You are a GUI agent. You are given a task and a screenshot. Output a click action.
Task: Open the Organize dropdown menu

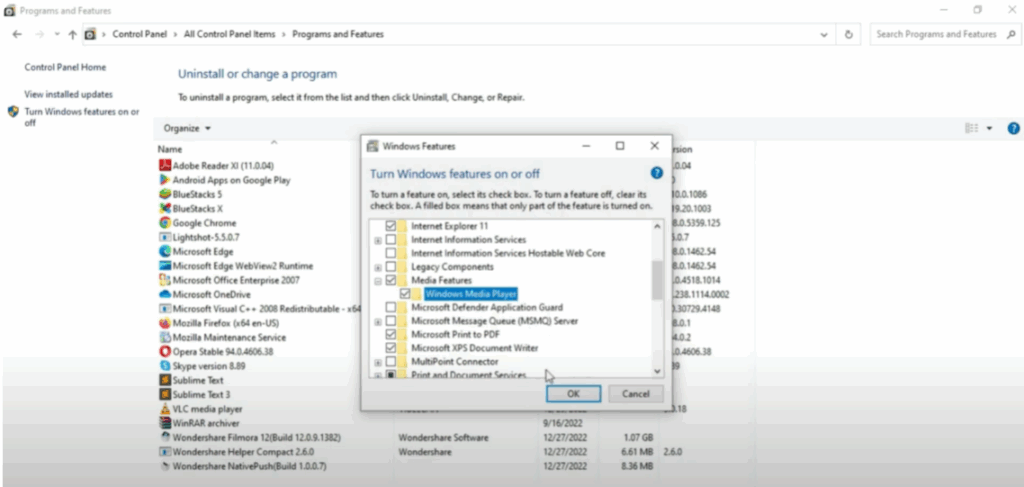(x=187, y=129)
